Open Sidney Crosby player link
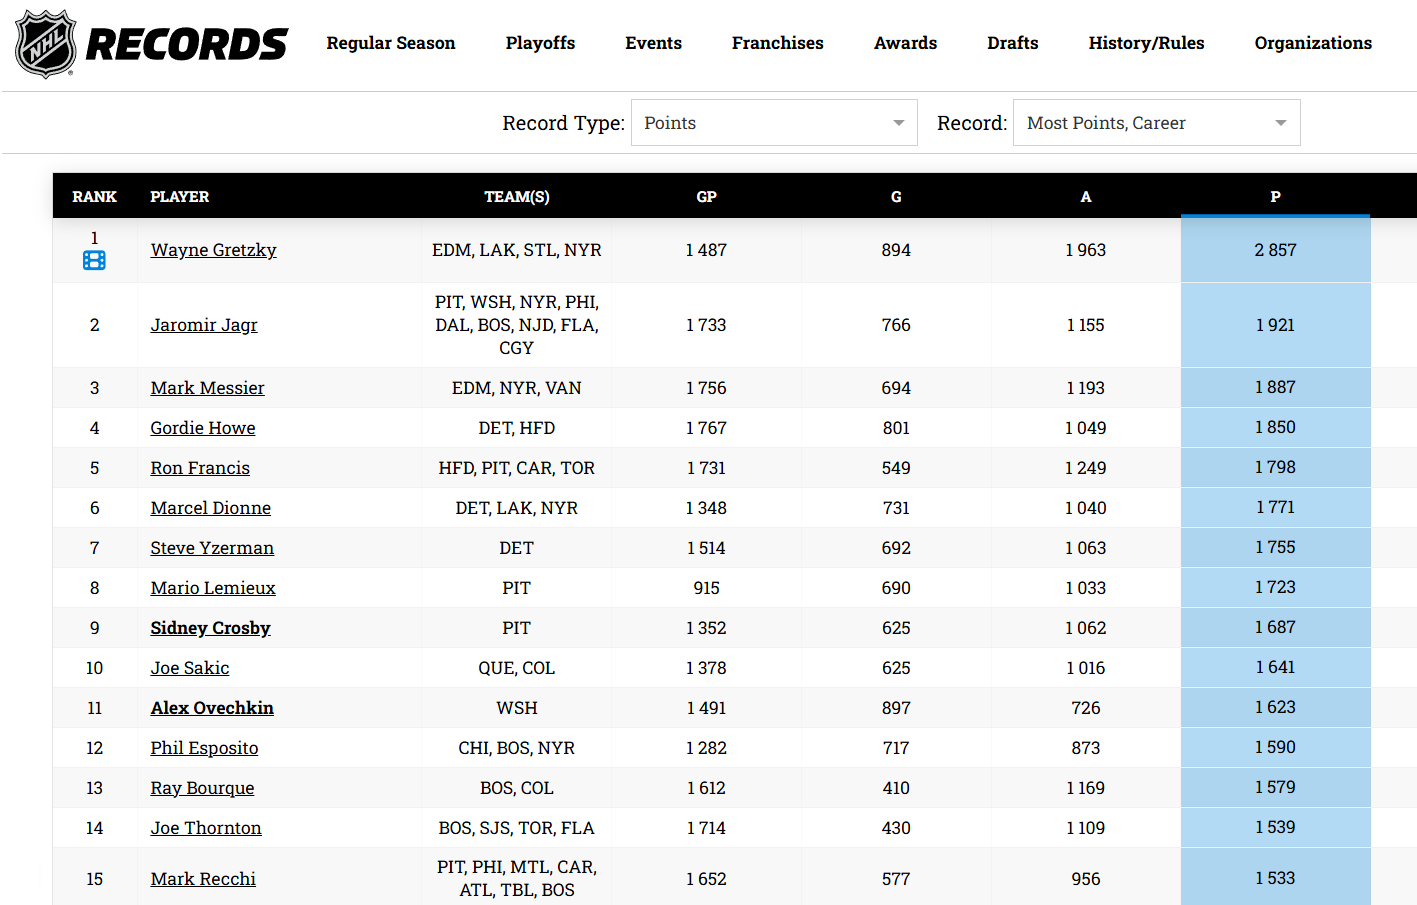 tap(210, 628)
